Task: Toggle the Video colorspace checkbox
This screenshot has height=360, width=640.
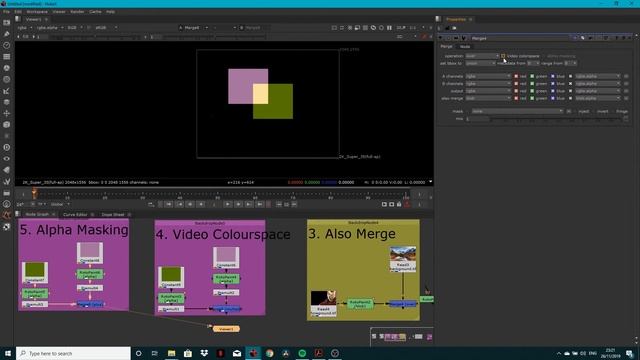Action: pyautogui.click(x=503, y=56)
